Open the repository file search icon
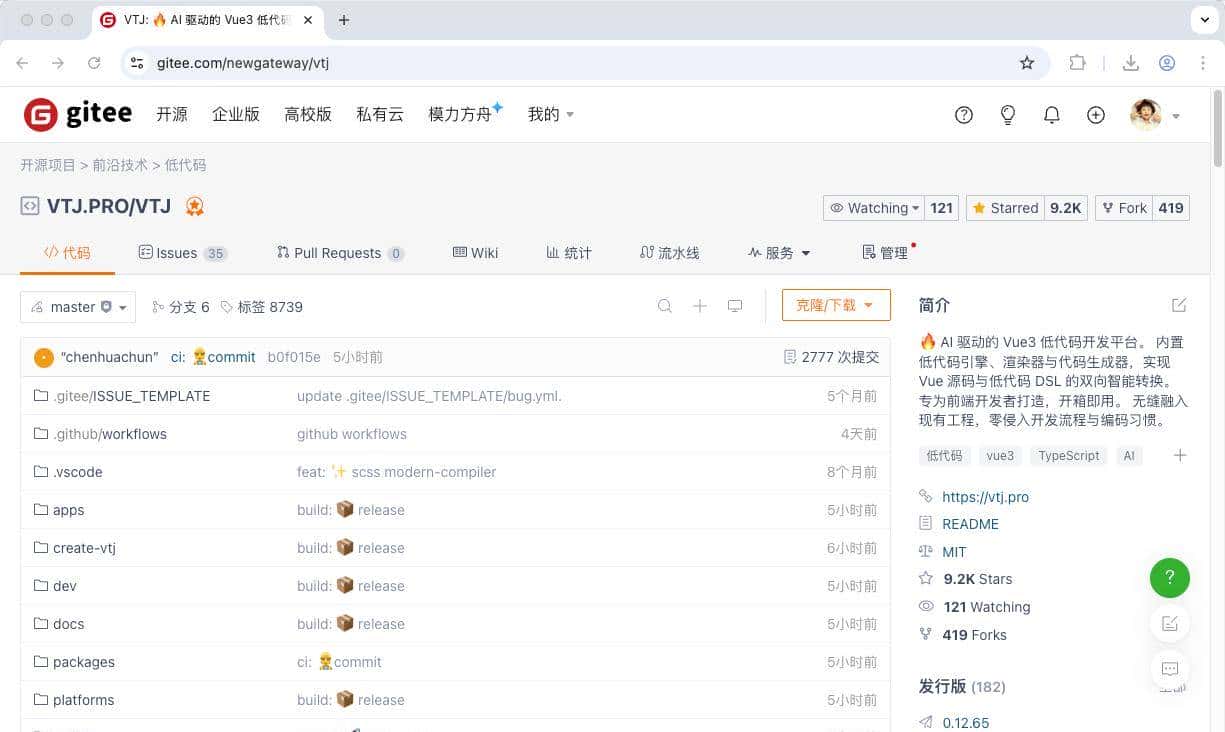 [664, 306]
